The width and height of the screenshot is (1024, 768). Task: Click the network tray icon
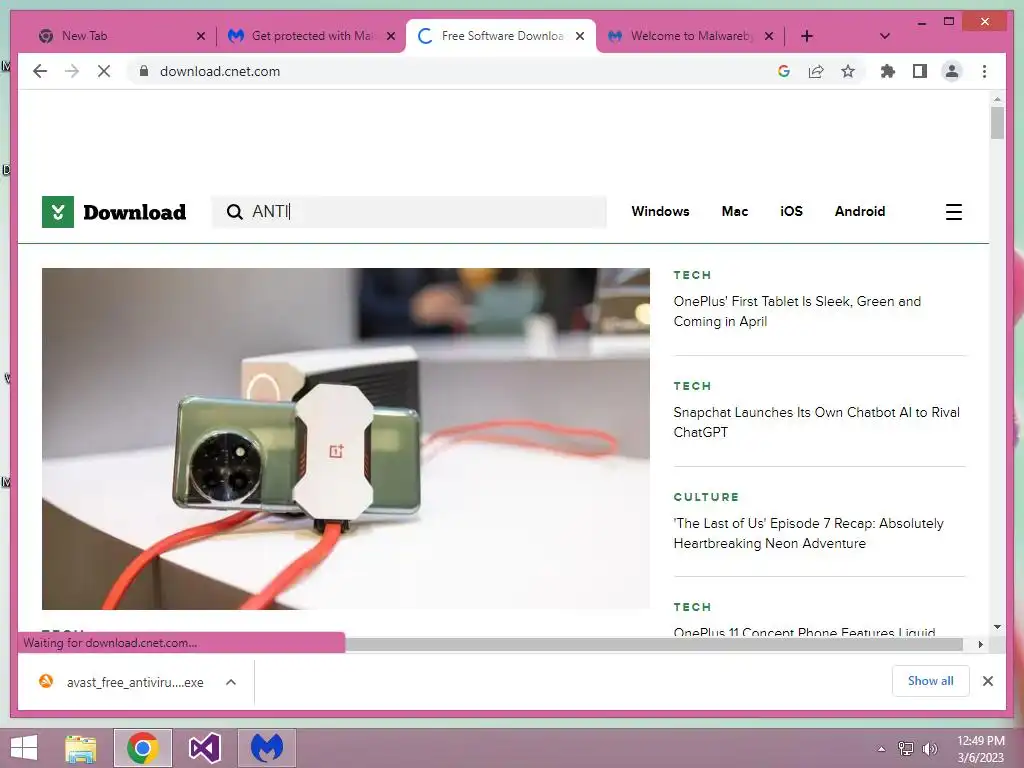905,749
